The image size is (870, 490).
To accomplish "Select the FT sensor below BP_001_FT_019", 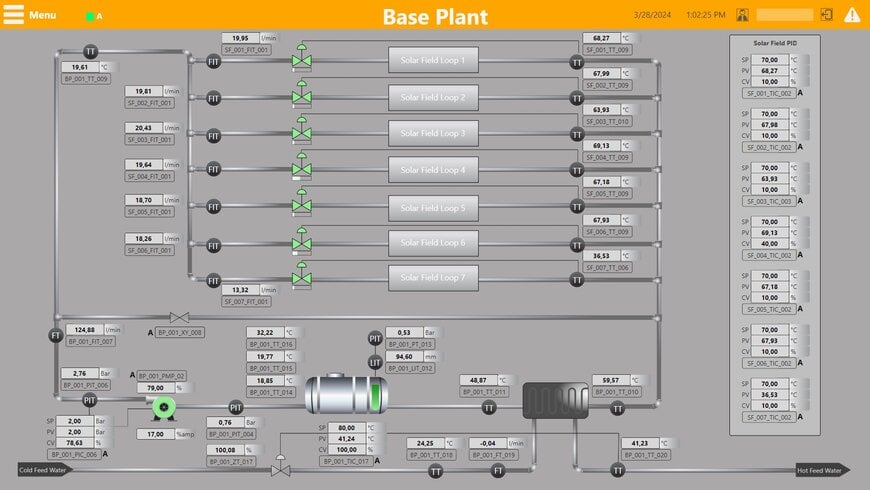I will click(498, 471).
